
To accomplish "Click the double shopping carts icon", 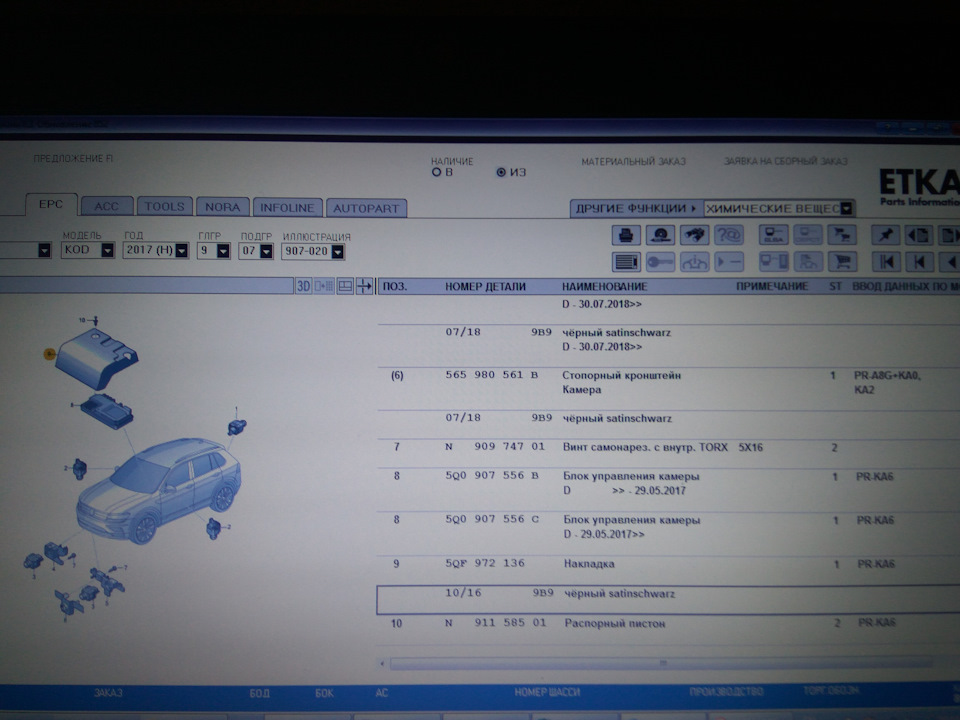I will pos(842,235).
